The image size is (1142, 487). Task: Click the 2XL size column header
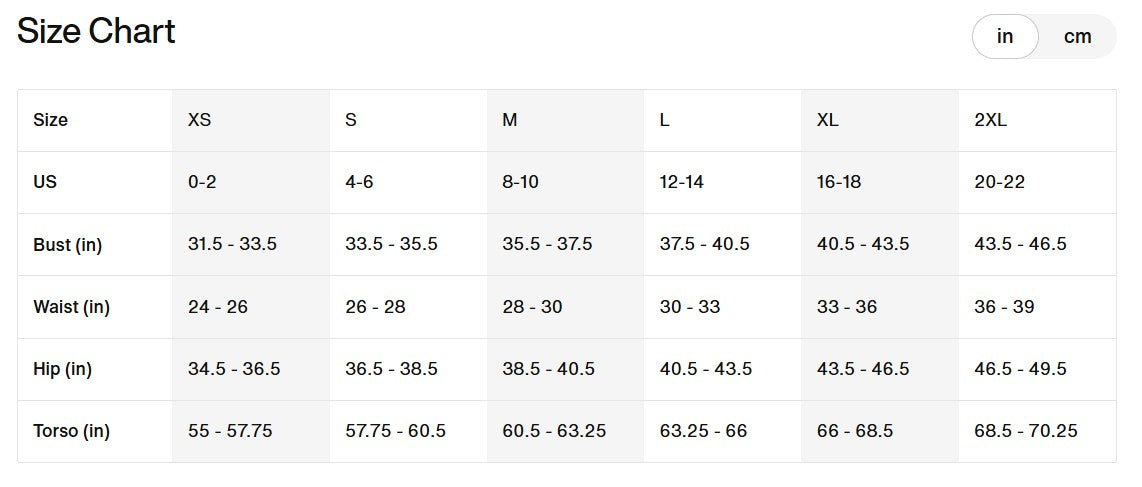pyautogui.click(x=990, y=120)
